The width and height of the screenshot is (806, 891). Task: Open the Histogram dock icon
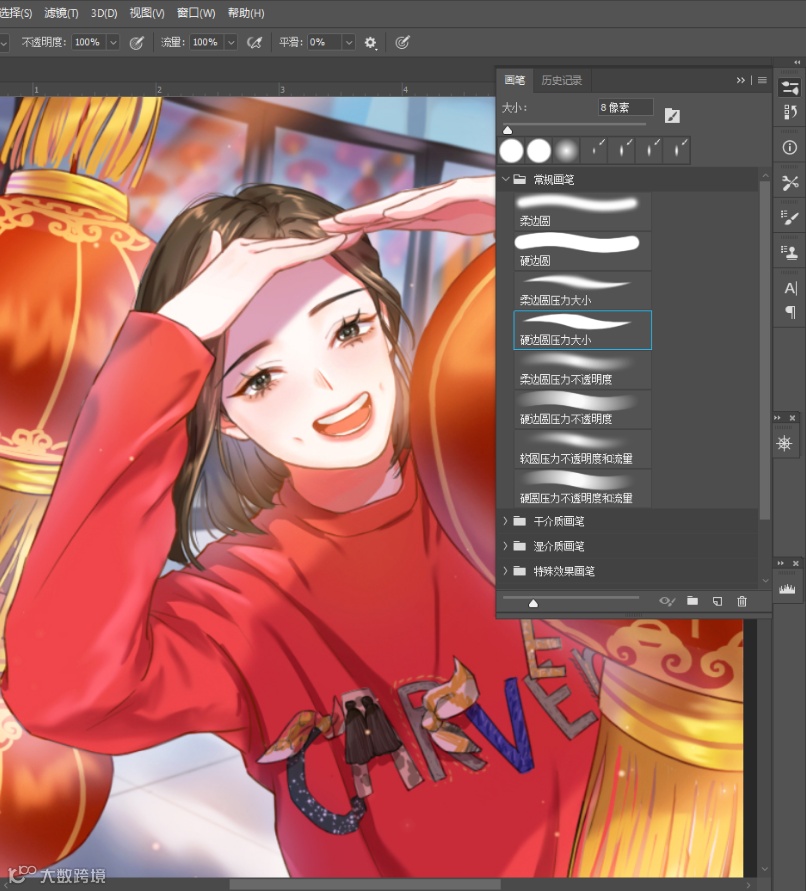(x=787, y=589)
